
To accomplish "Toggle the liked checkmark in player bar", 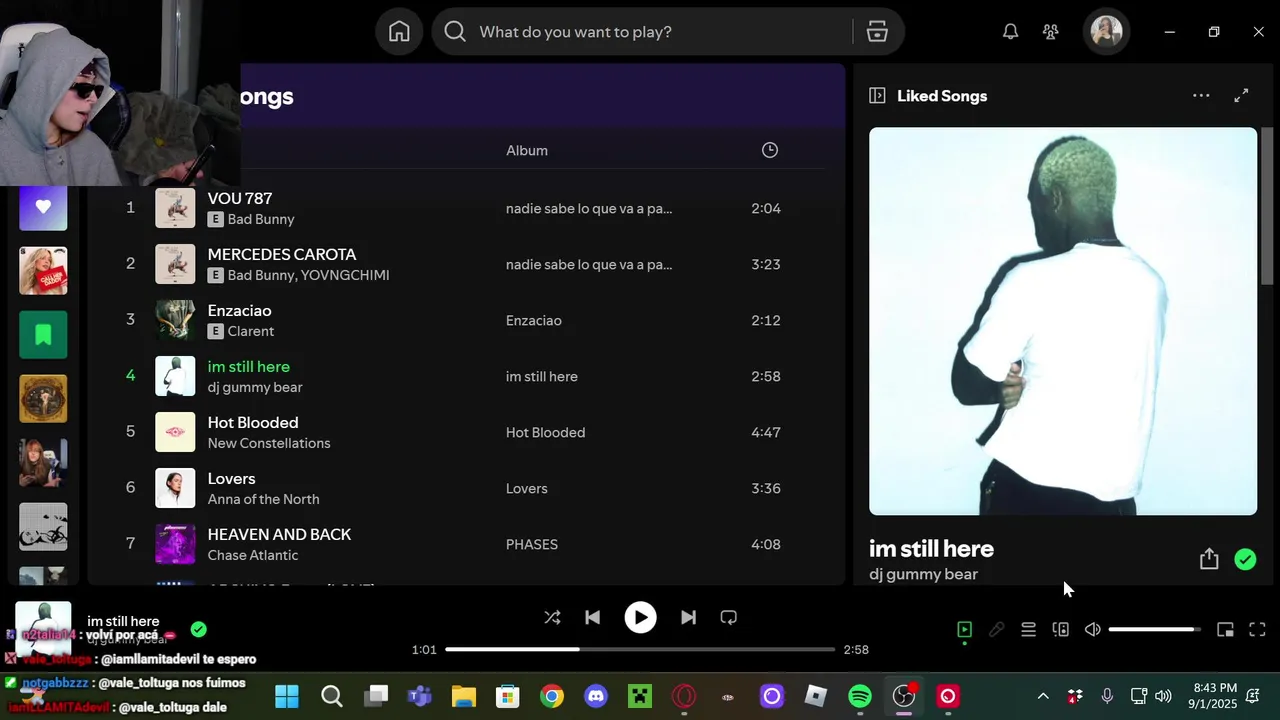I will click(x=198, y=629).
